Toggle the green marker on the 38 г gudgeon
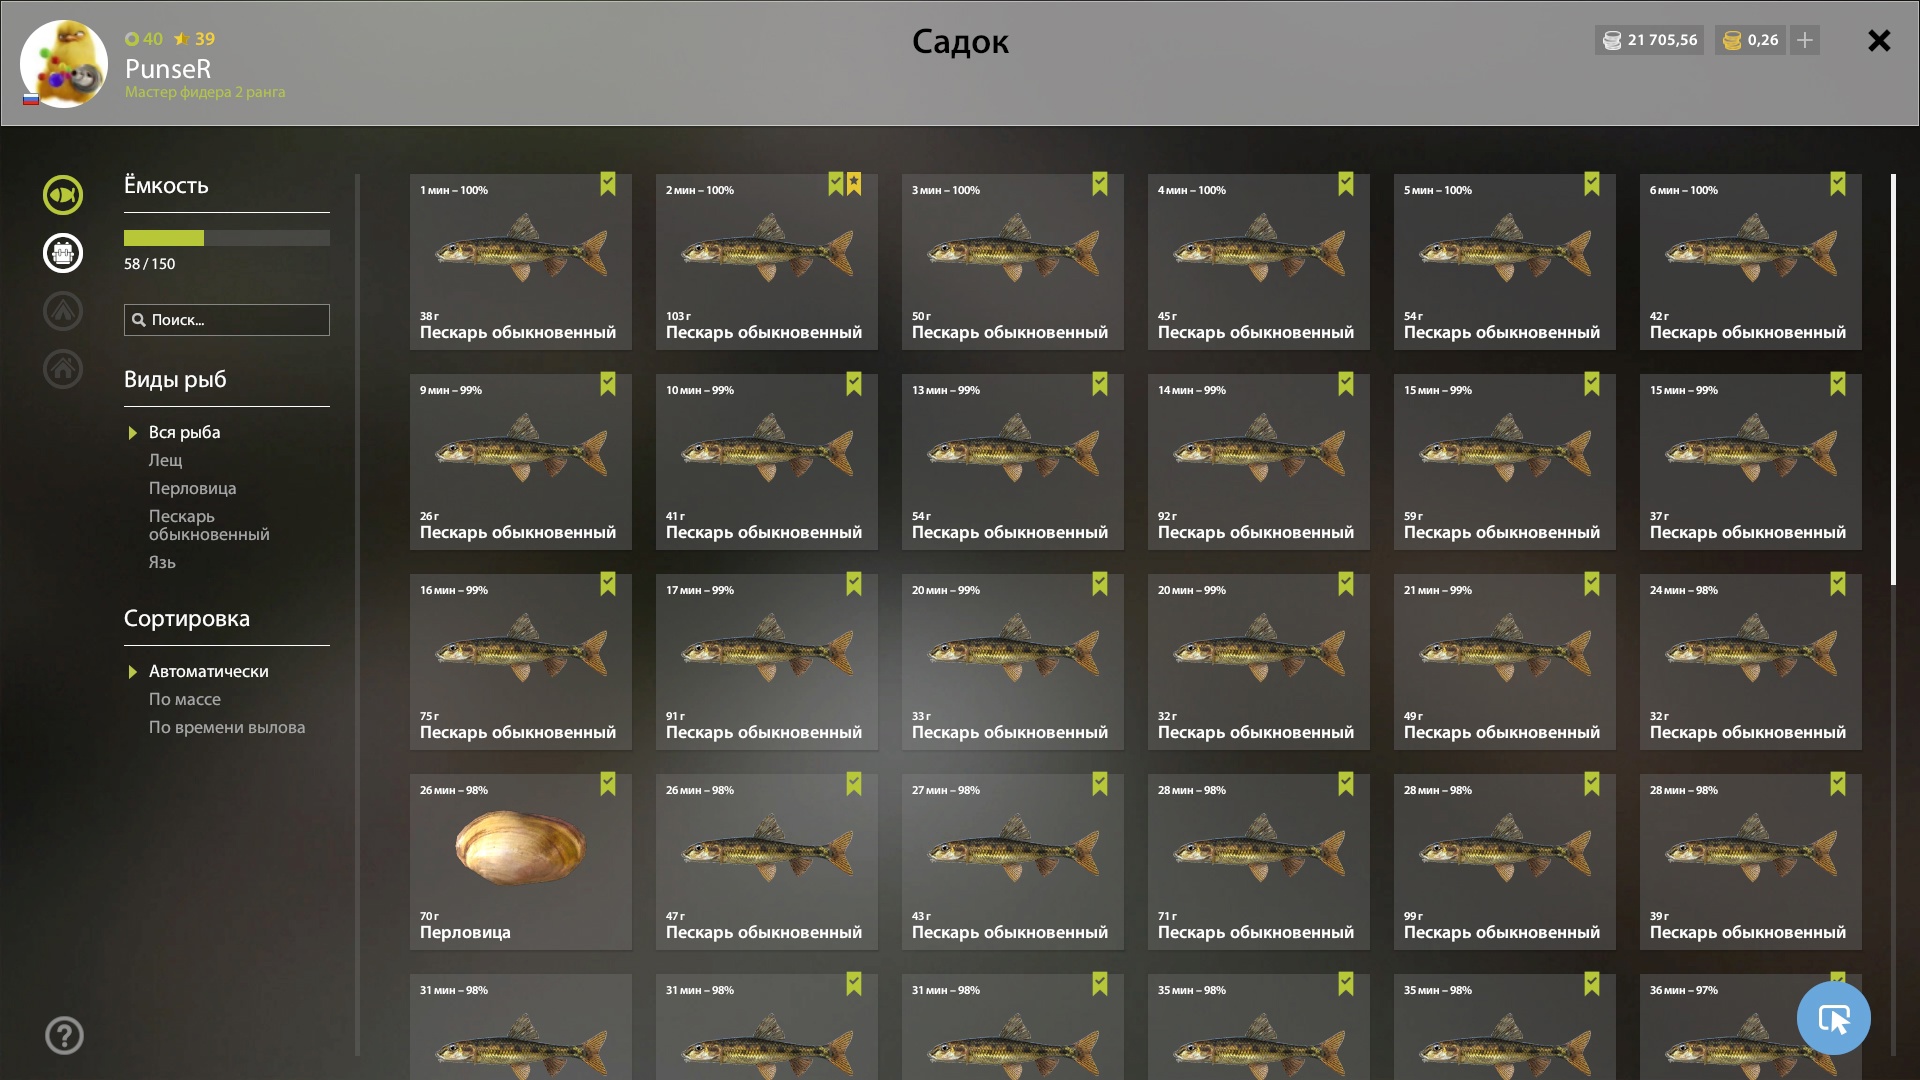The image size is (1920, 1080). click(x=608, y=184)
